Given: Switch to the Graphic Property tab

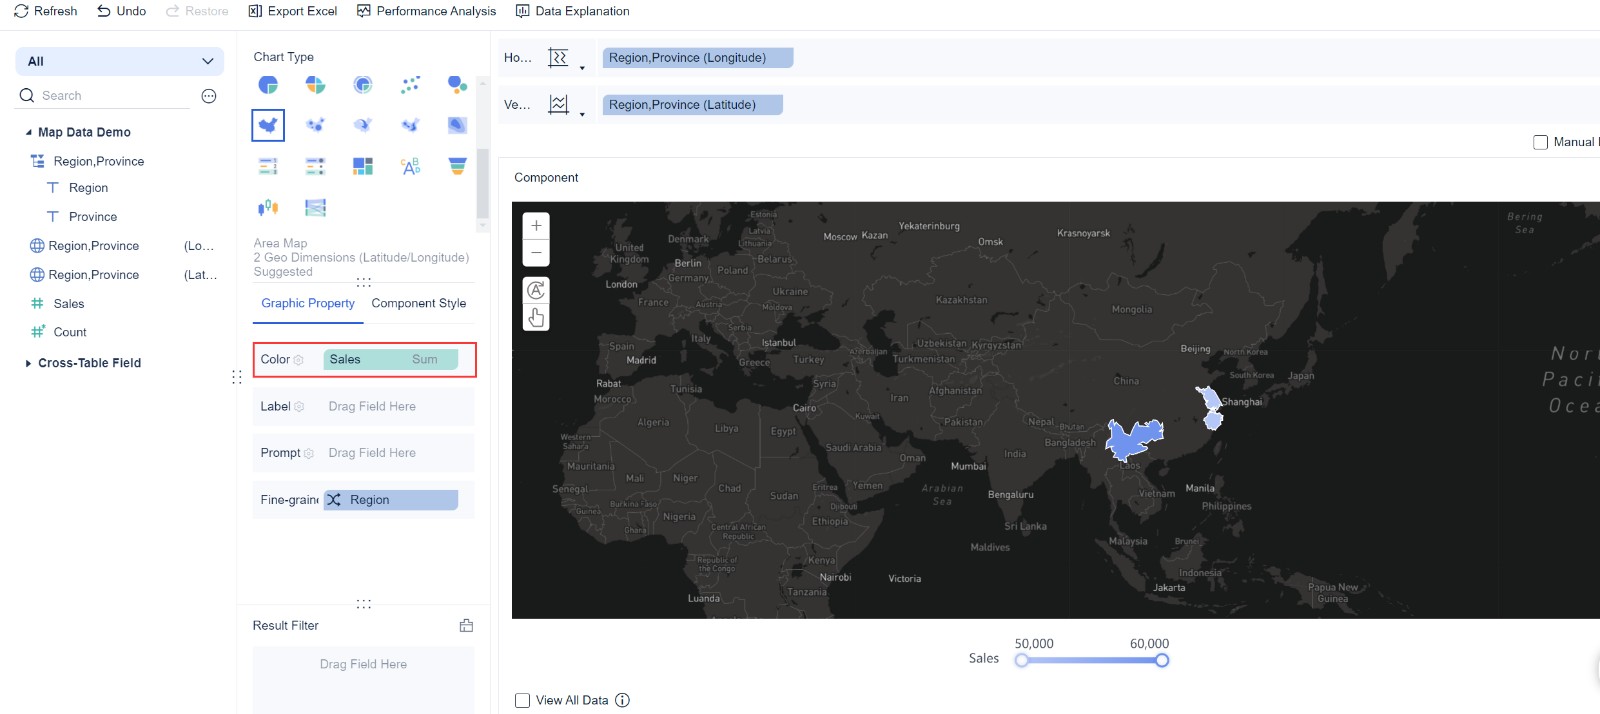Looking at the screenshot, I should point(308,303).
